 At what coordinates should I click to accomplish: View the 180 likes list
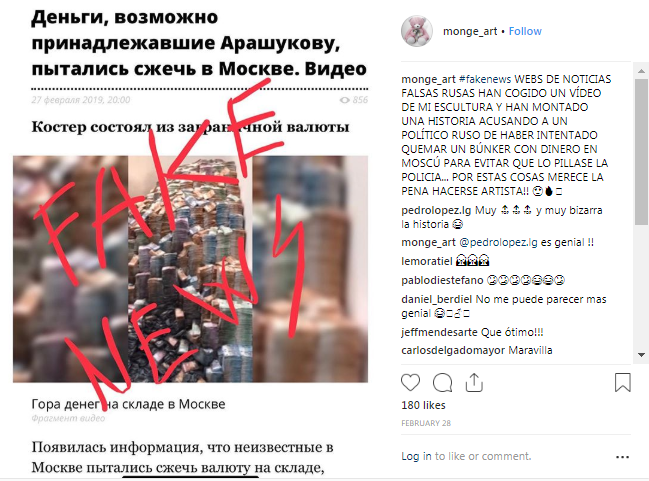pyautogui.click(x=423, y=405)
